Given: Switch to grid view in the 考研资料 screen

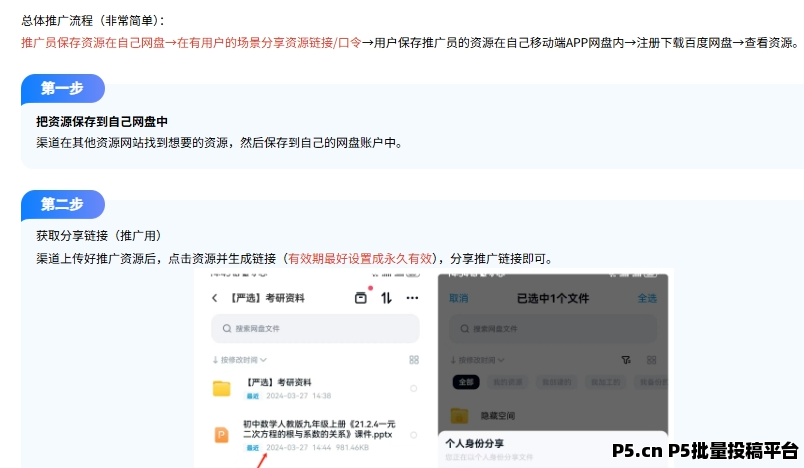Looking at the screenshot, I should pyautogui.click(x=414, y=360).
